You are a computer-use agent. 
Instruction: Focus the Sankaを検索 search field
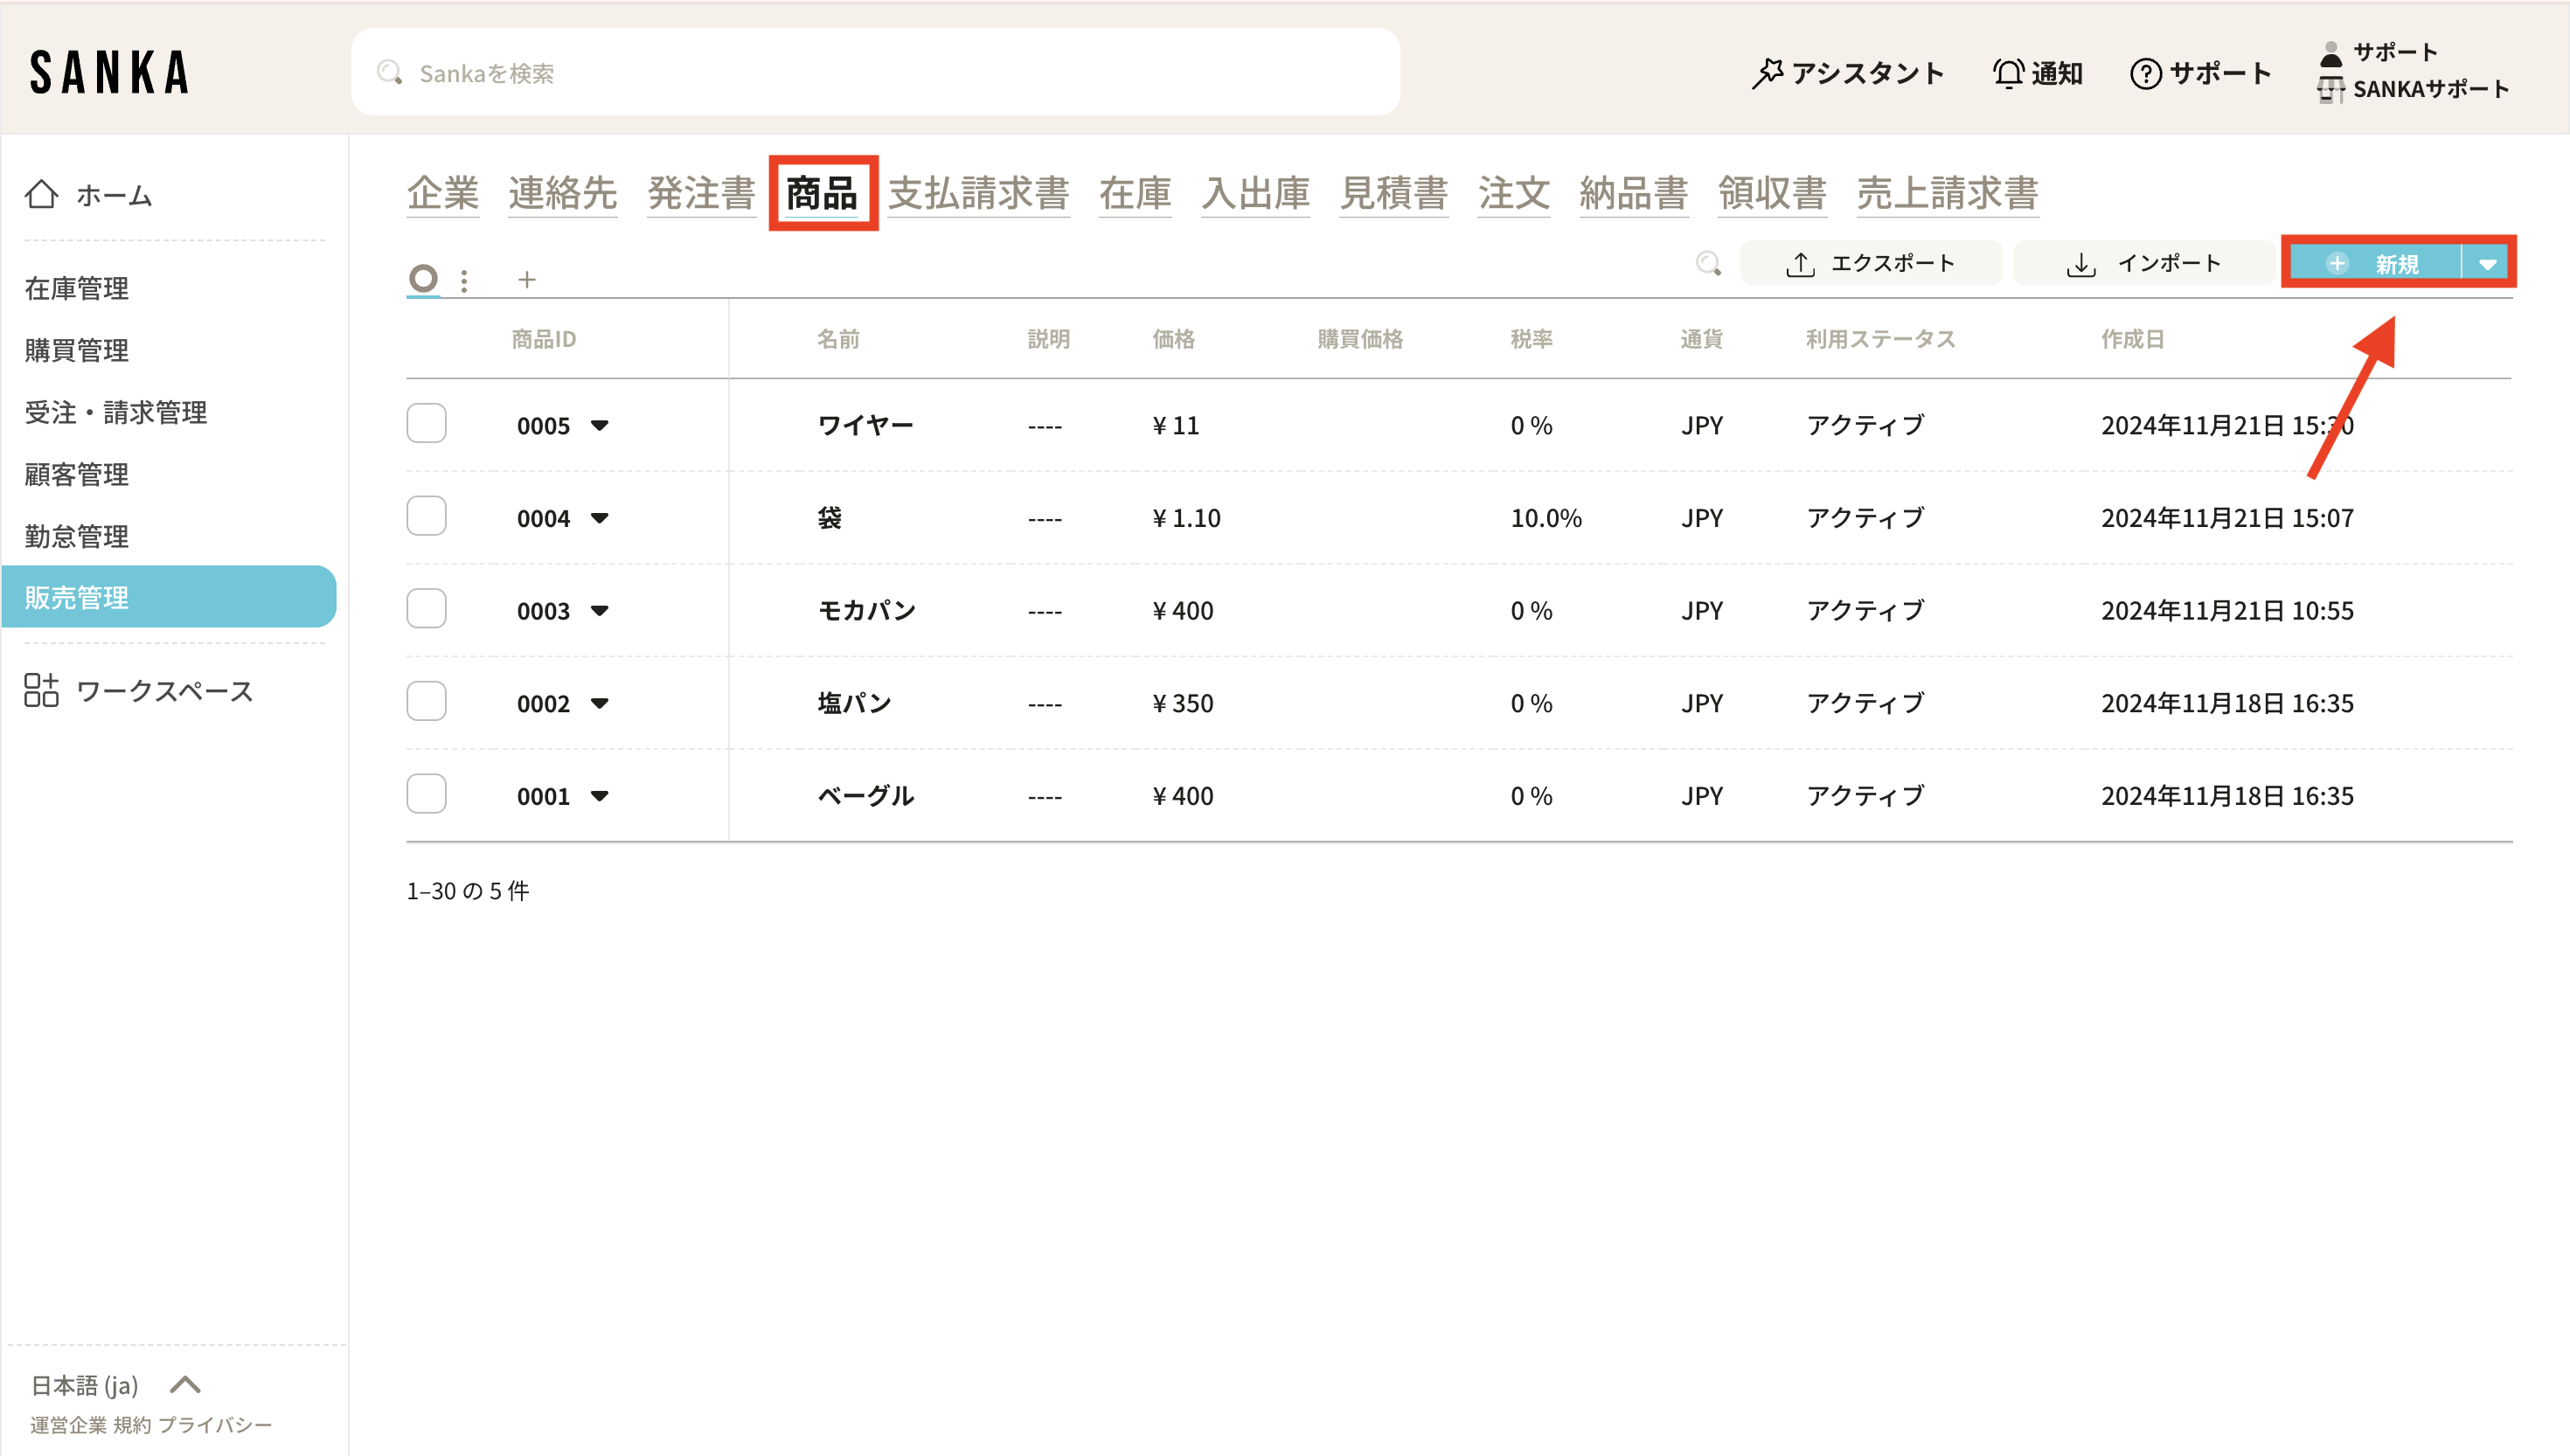875,73
